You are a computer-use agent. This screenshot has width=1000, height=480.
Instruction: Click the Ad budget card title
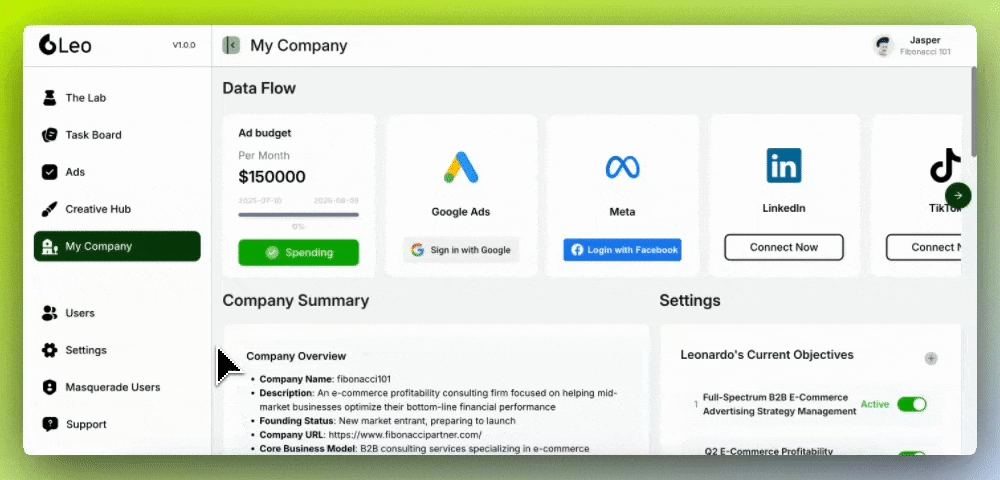click(x=265, y=133)
